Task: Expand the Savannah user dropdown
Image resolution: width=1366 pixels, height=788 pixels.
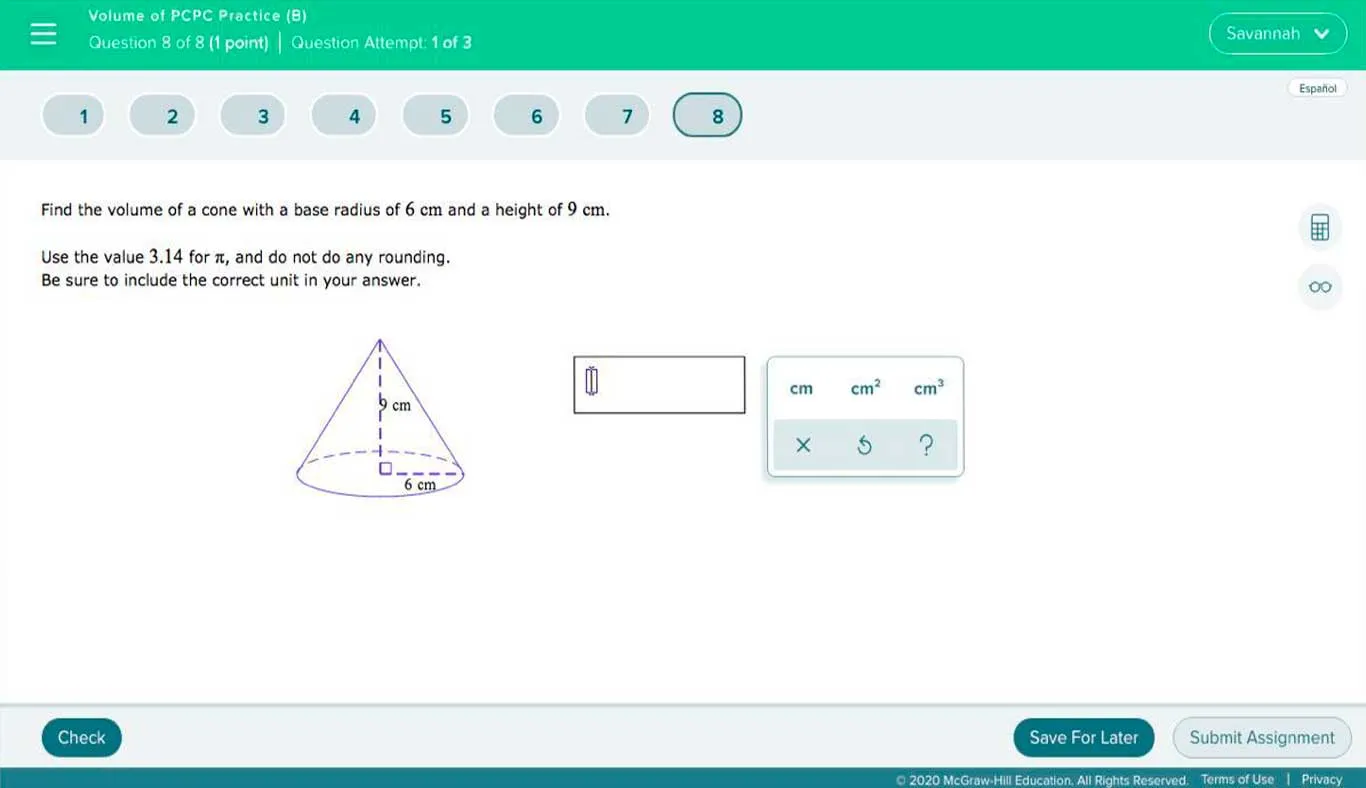Action: tap(1277, 33)
